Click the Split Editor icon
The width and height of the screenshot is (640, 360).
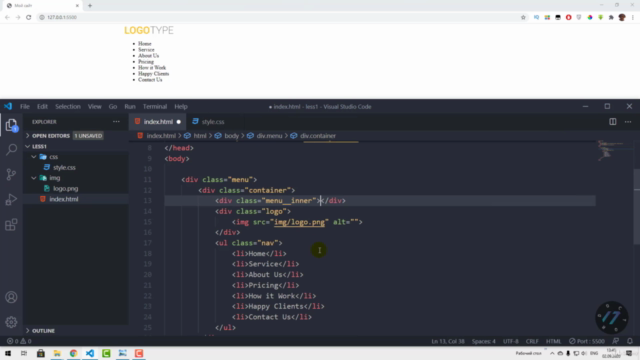(613, 122)
